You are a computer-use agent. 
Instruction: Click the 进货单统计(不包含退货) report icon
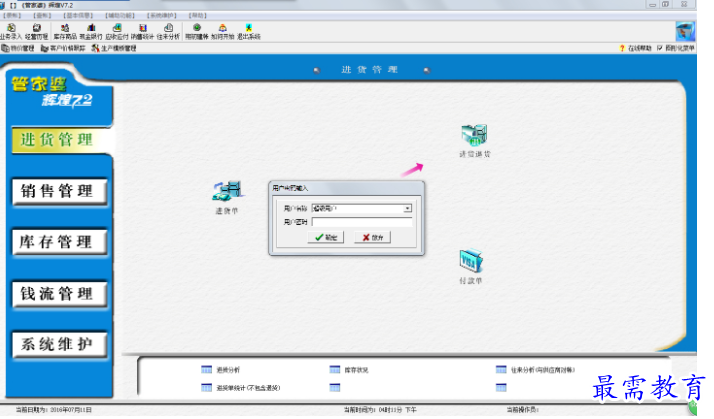pyautogui.click(x=206, y=388)
